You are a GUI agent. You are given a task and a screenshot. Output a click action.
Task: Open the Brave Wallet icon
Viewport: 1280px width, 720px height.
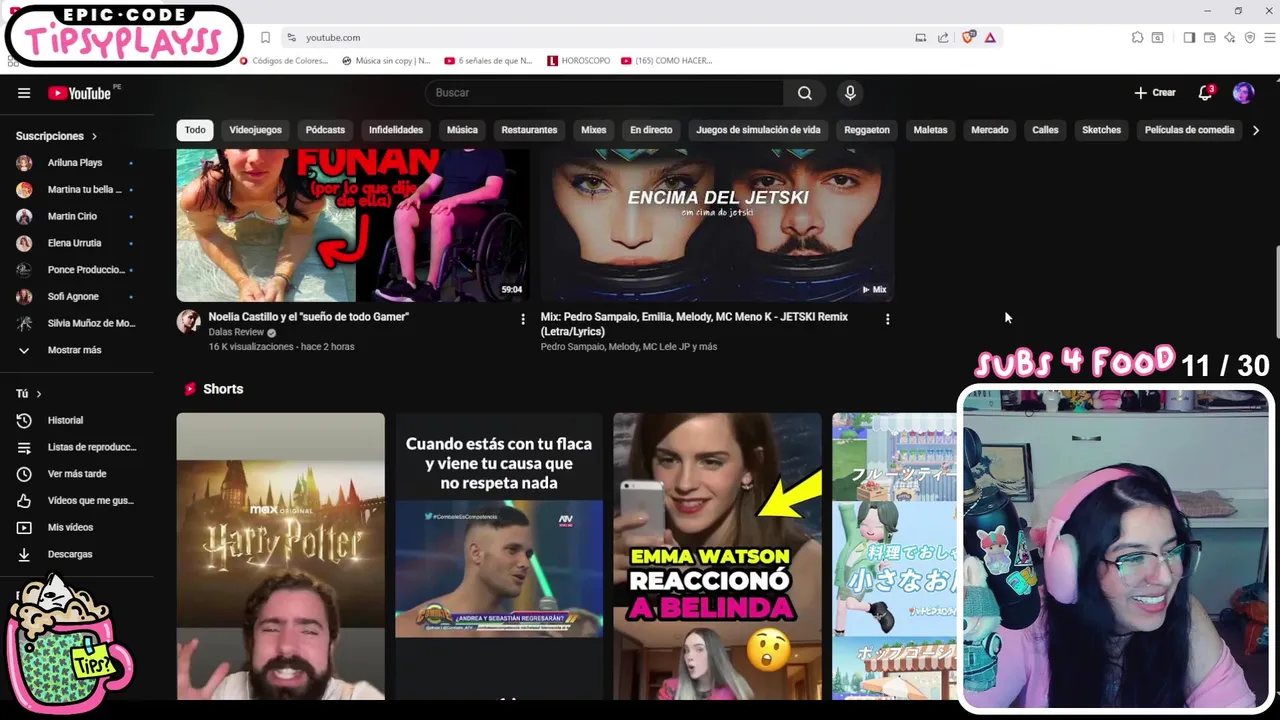click(x=1209, y=37)
